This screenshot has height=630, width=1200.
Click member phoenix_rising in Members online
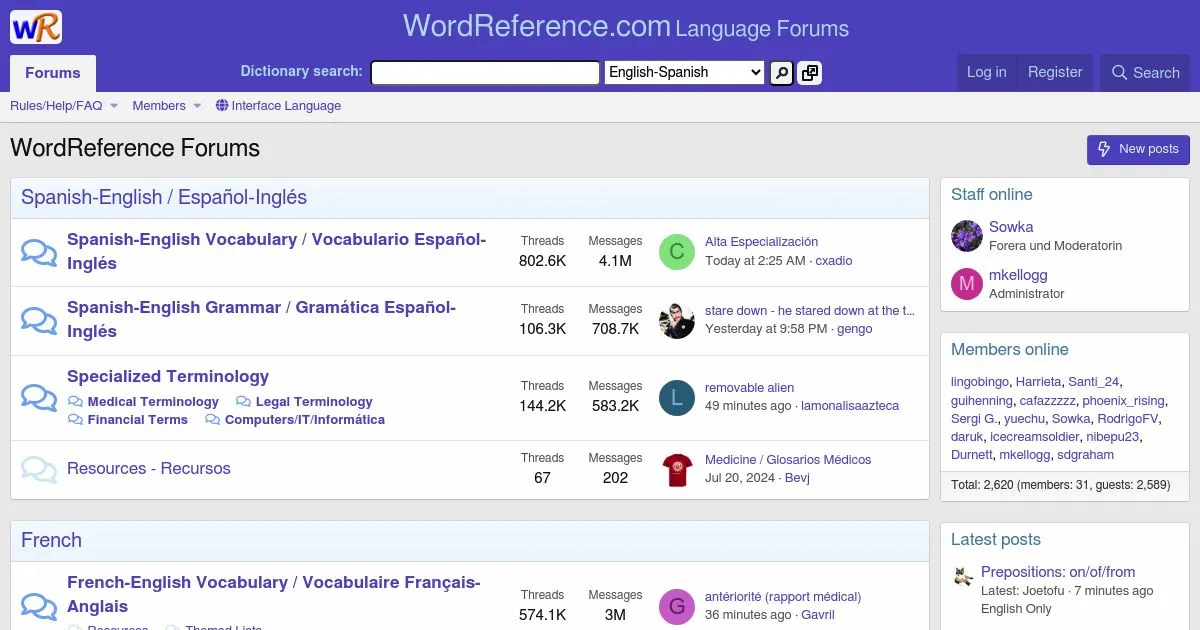point(1123,400)
